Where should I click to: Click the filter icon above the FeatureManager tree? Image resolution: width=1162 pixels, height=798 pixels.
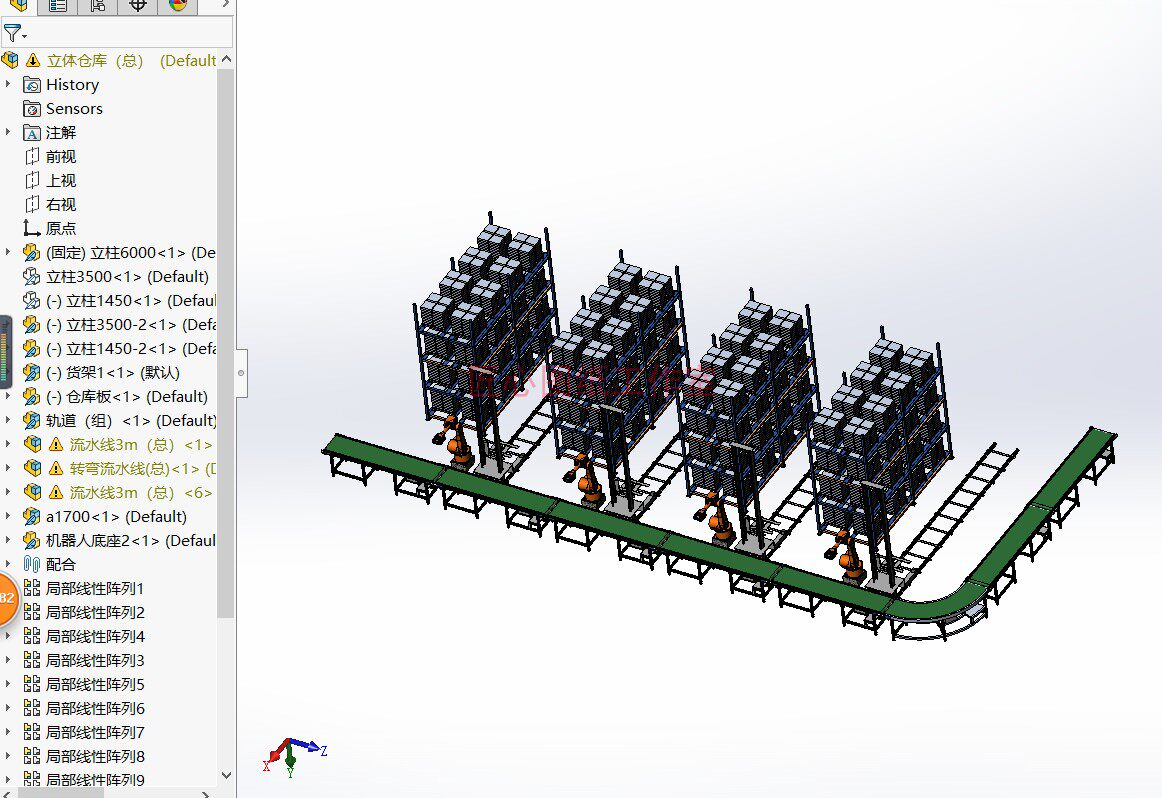(14, 32)
